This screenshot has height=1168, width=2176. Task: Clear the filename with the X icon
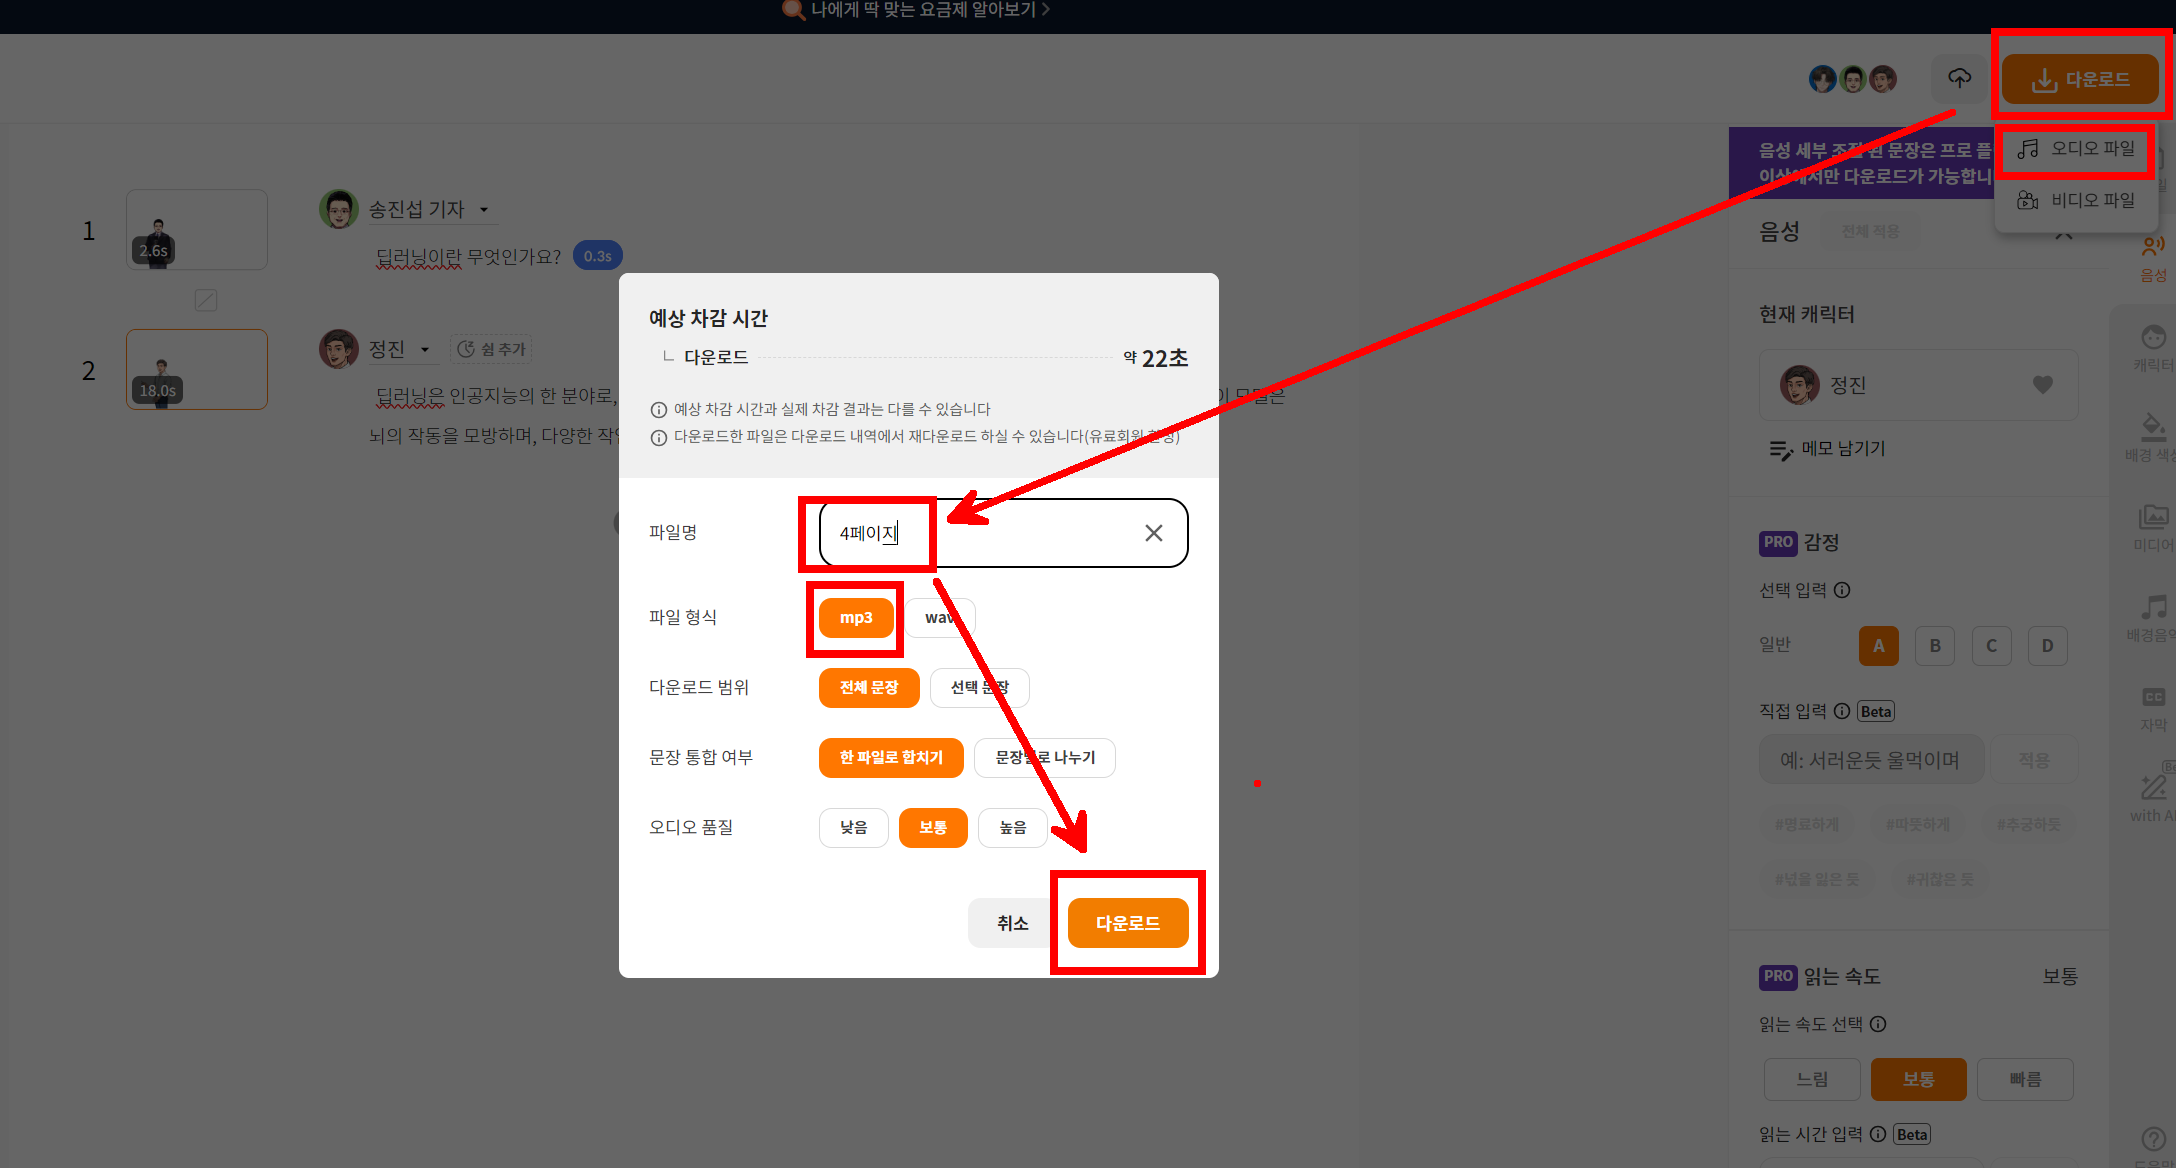1153,533
